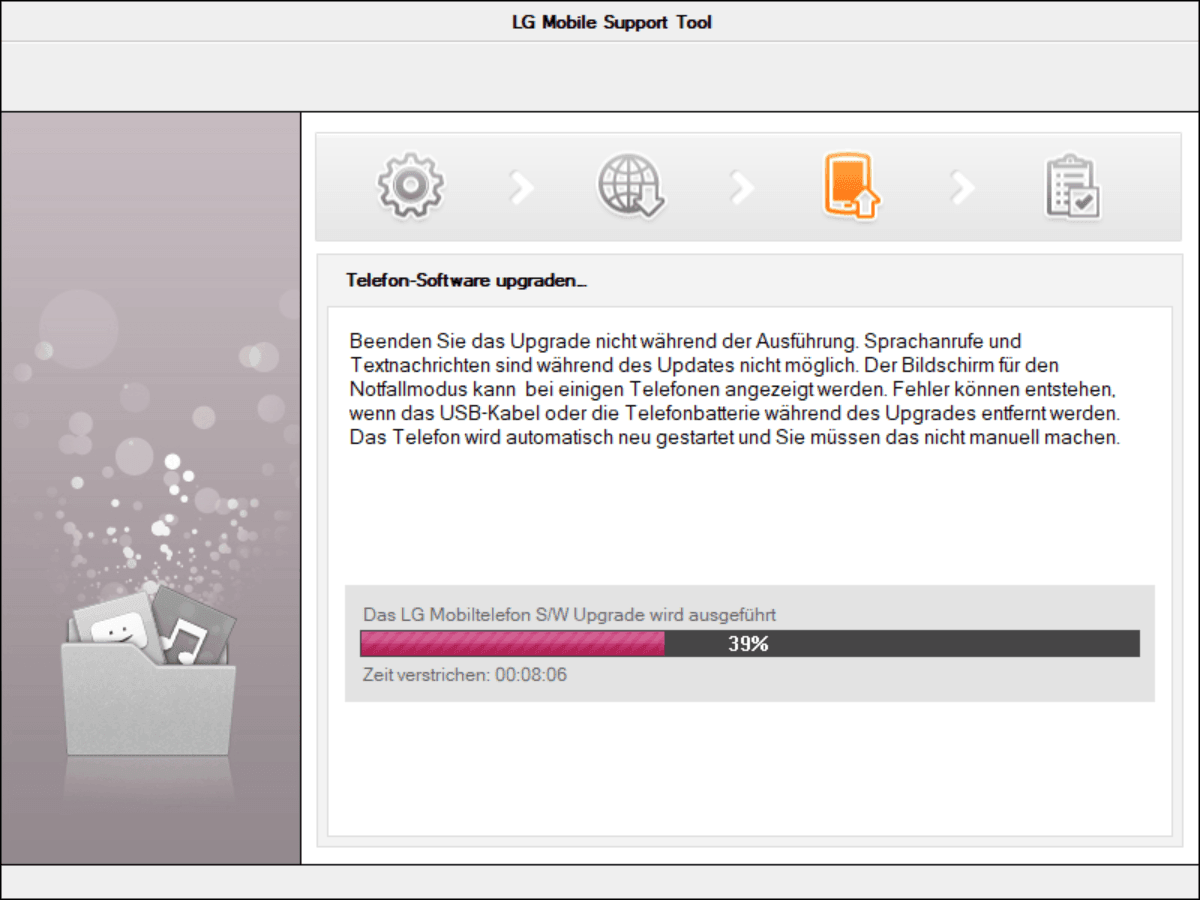This screenshot has height=900, width=1200.
Task: Select the "Telefon-Software upgraden..." heading
Action: (x=466, y=281)
